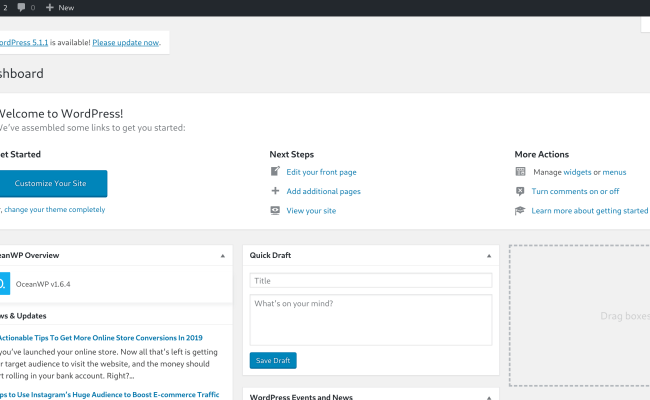Click the view your site monitor icon
The image size is (650, 400).
275,211
